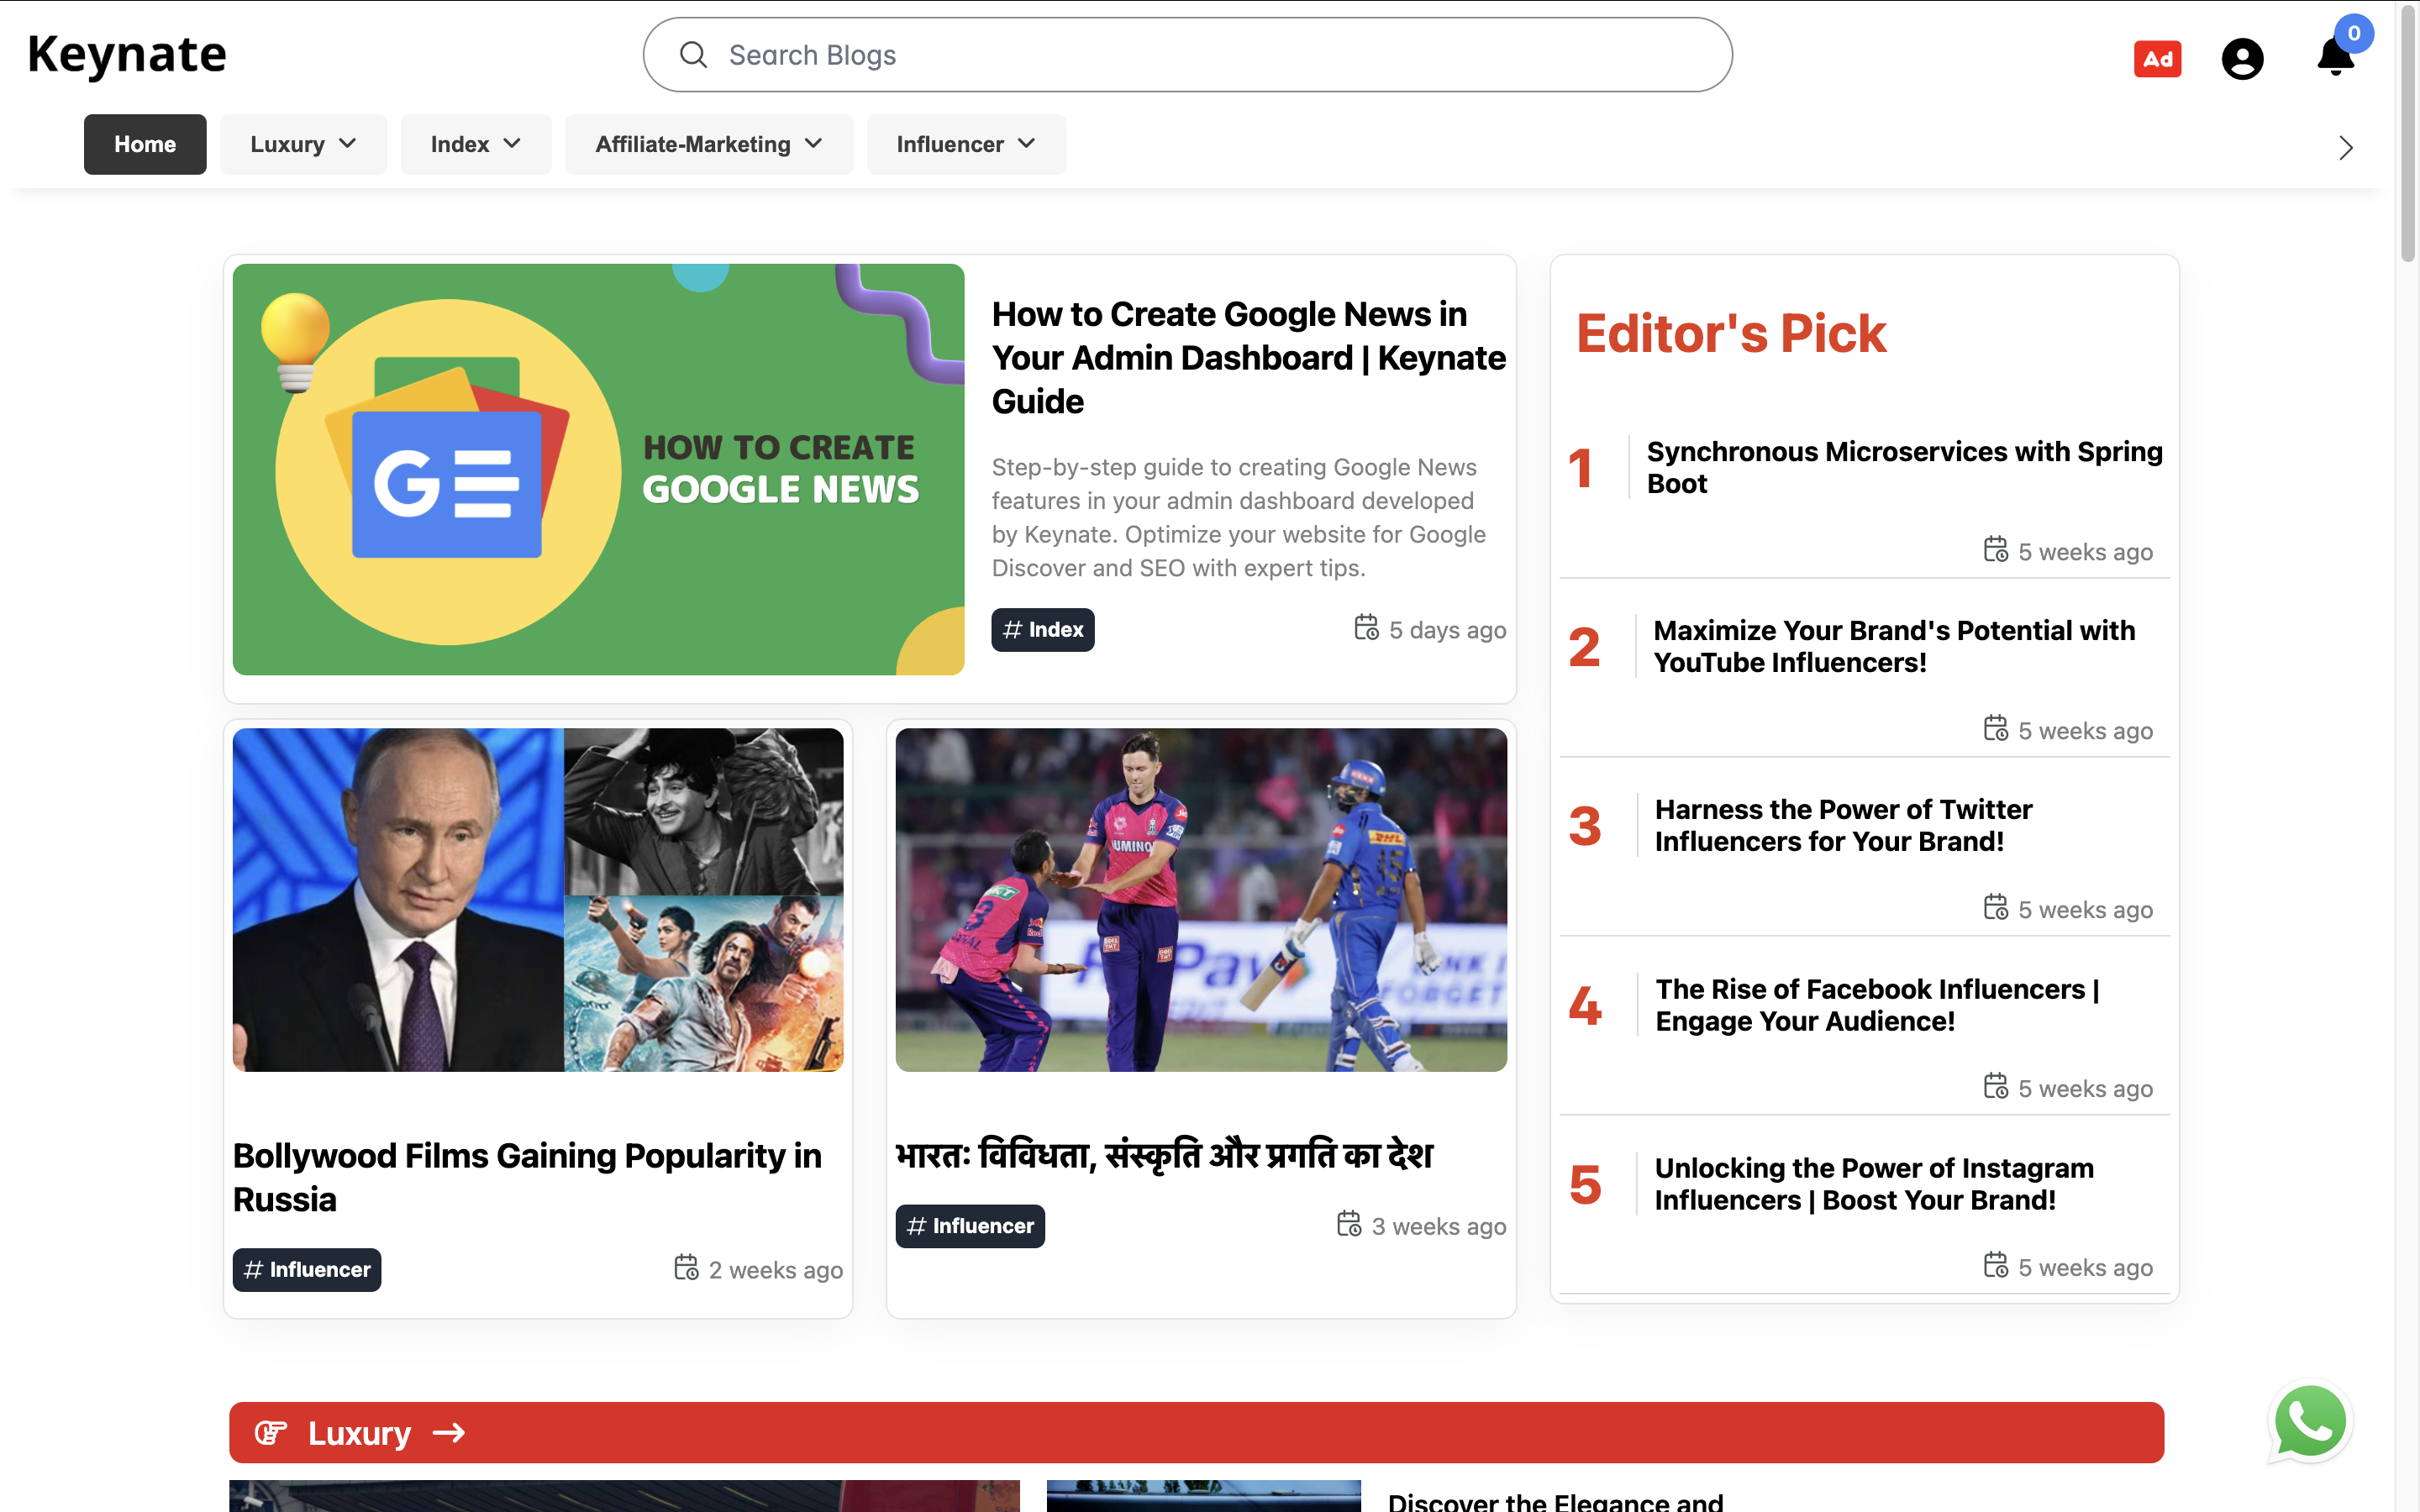Click the hashtag Influencer tag icon
Screen dimensions: 2420x1512
coord(253,1270)
